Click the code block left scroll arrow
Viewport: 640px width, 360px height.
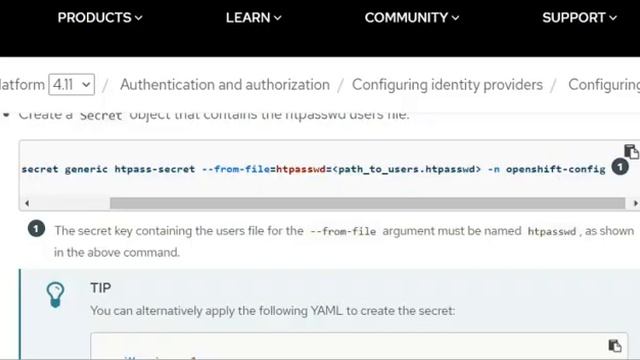pos(27,203)
